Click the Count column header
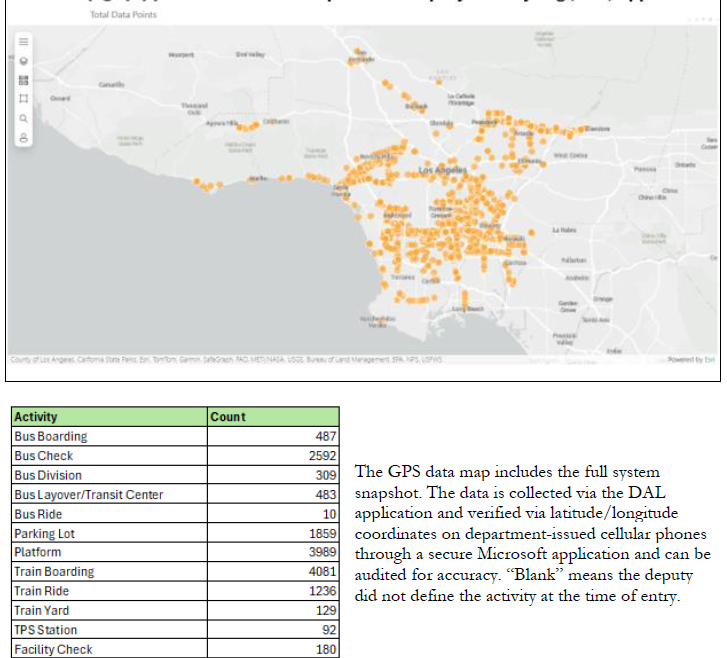Screen dimensions: 727x658 228,417
